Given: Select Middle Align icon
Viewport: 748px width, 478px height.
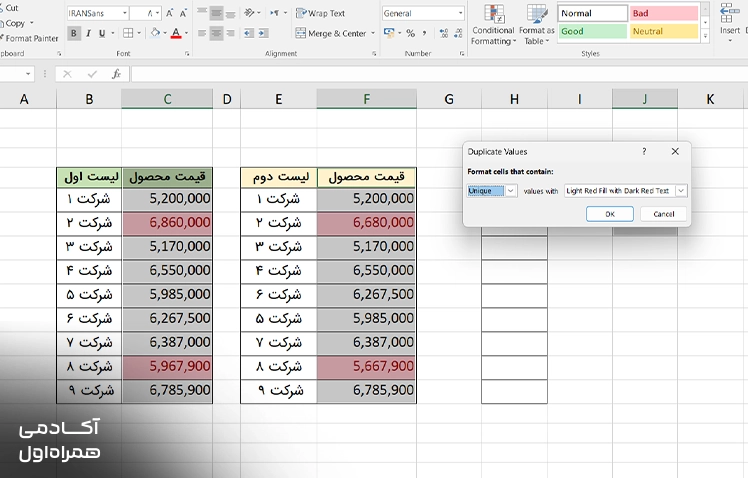Looking at the screenshot, I should pyautogui.click(x=217, y=13).
